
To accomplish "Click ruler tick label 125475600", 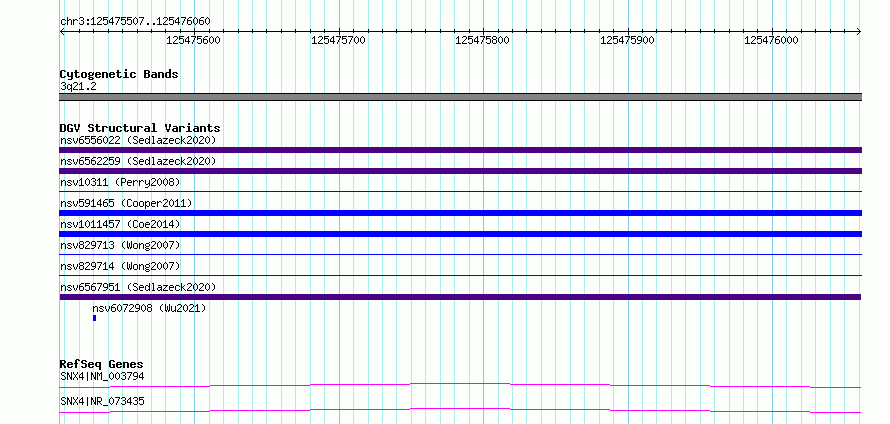I will pos(193,40).
